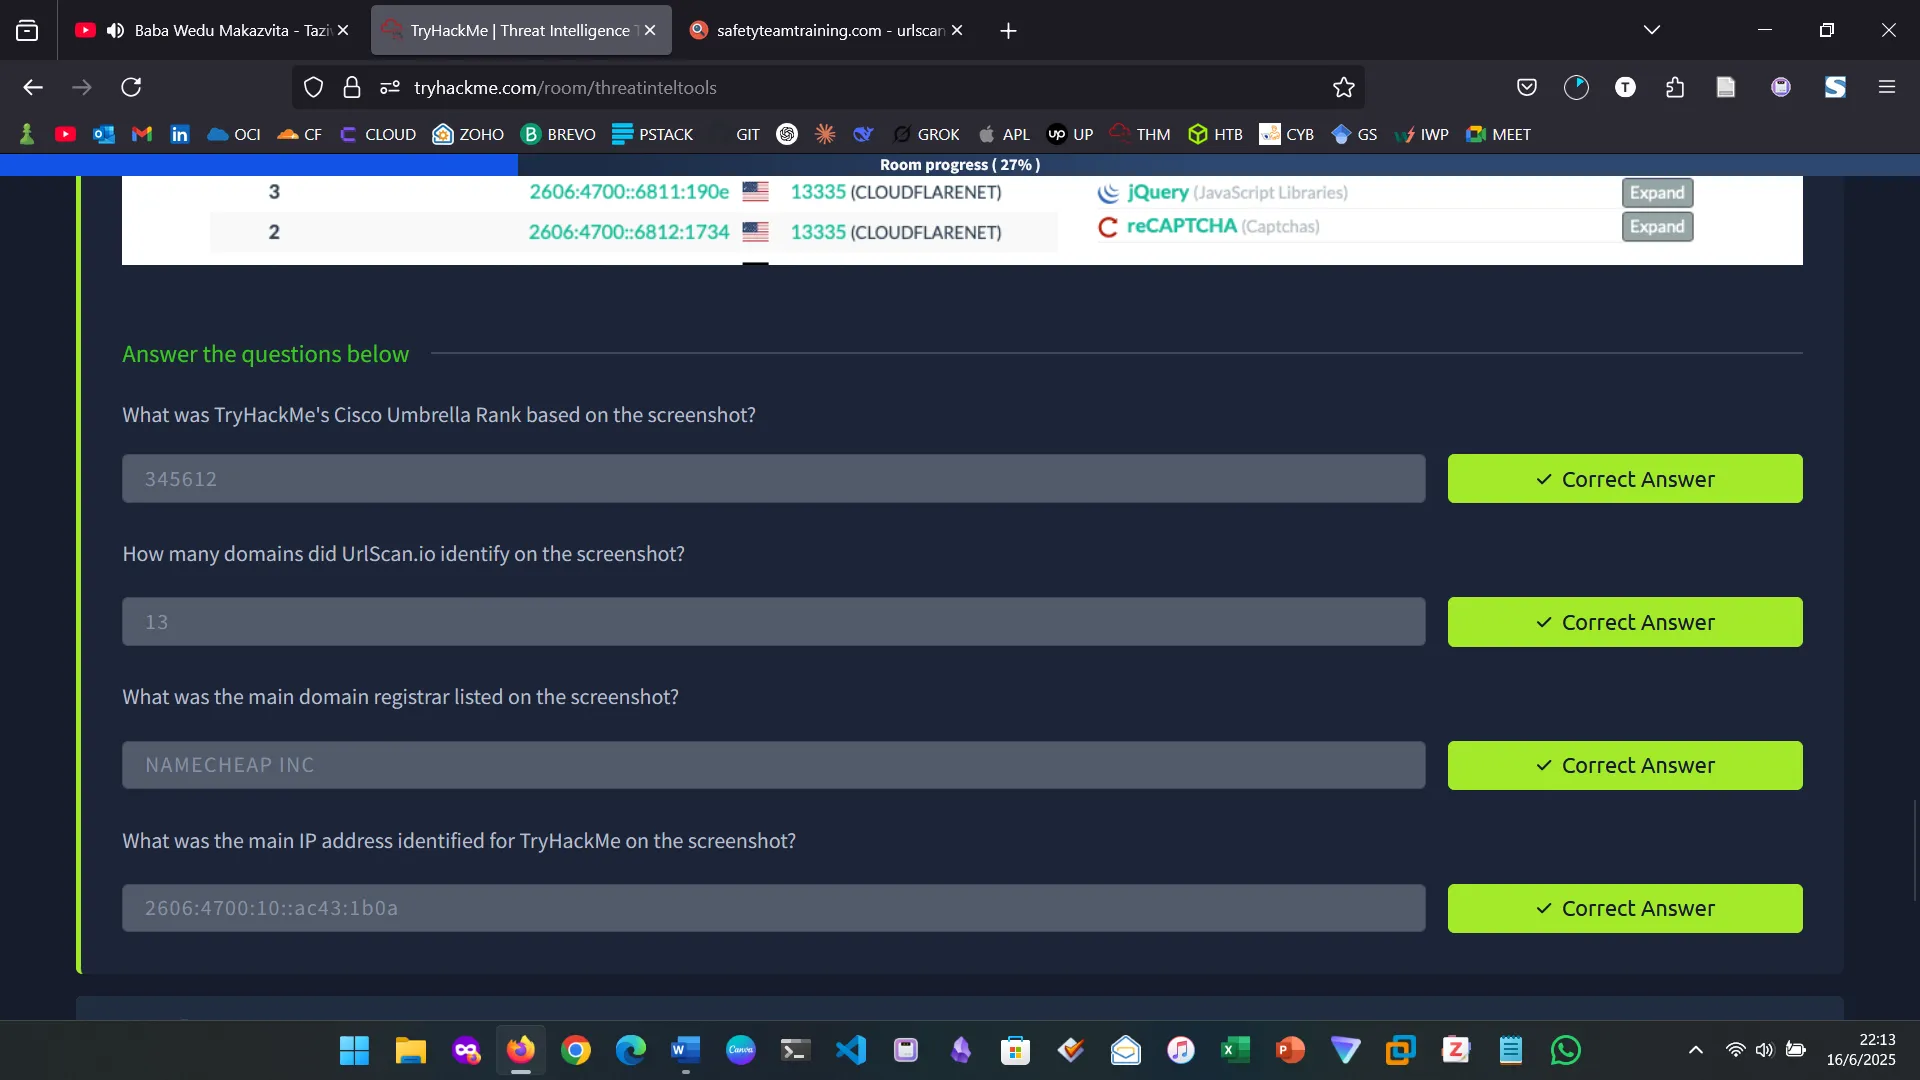Open the Firefox hamburger application menu
The width and height of the screenshot is (1920, 1080).
tap(1886, 87)
